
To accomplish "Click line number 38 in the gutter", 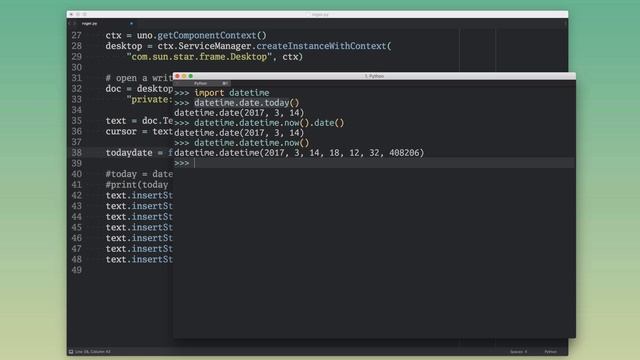I will click(x=77, y=153).
